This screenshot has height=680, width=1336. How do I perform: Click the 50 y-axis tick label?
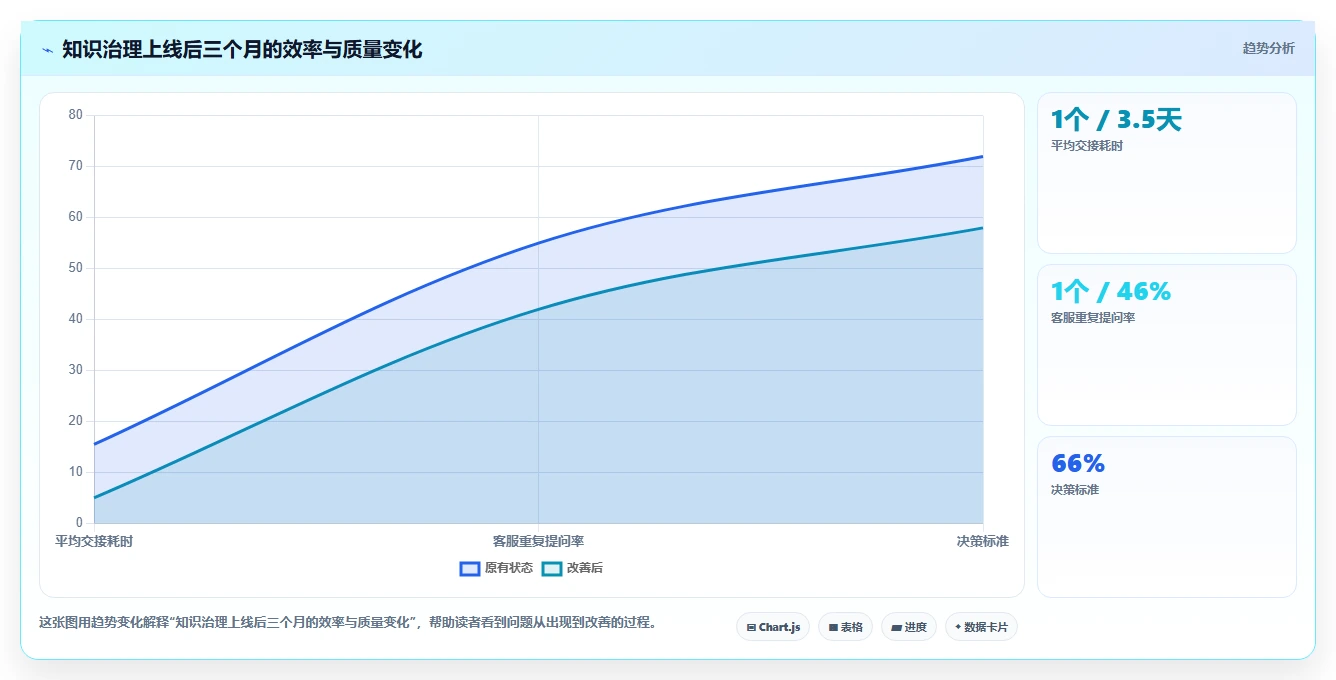pyautogui.click(x=76, y=268)
